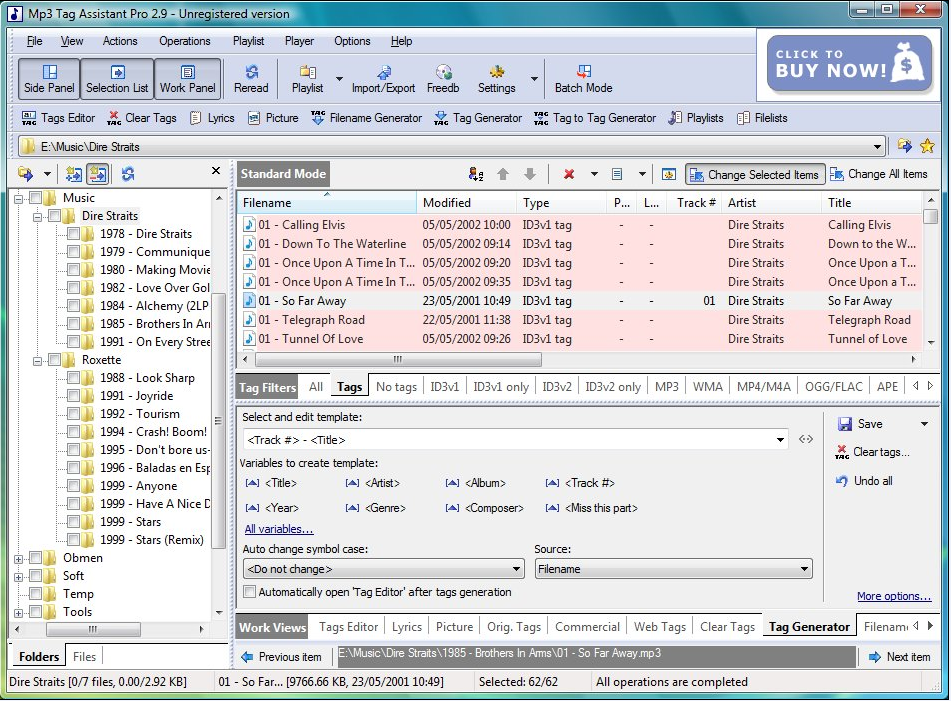Switch to the Lyrics work view tab
Viewport: 951px width, 701px height.
point(406,627)
